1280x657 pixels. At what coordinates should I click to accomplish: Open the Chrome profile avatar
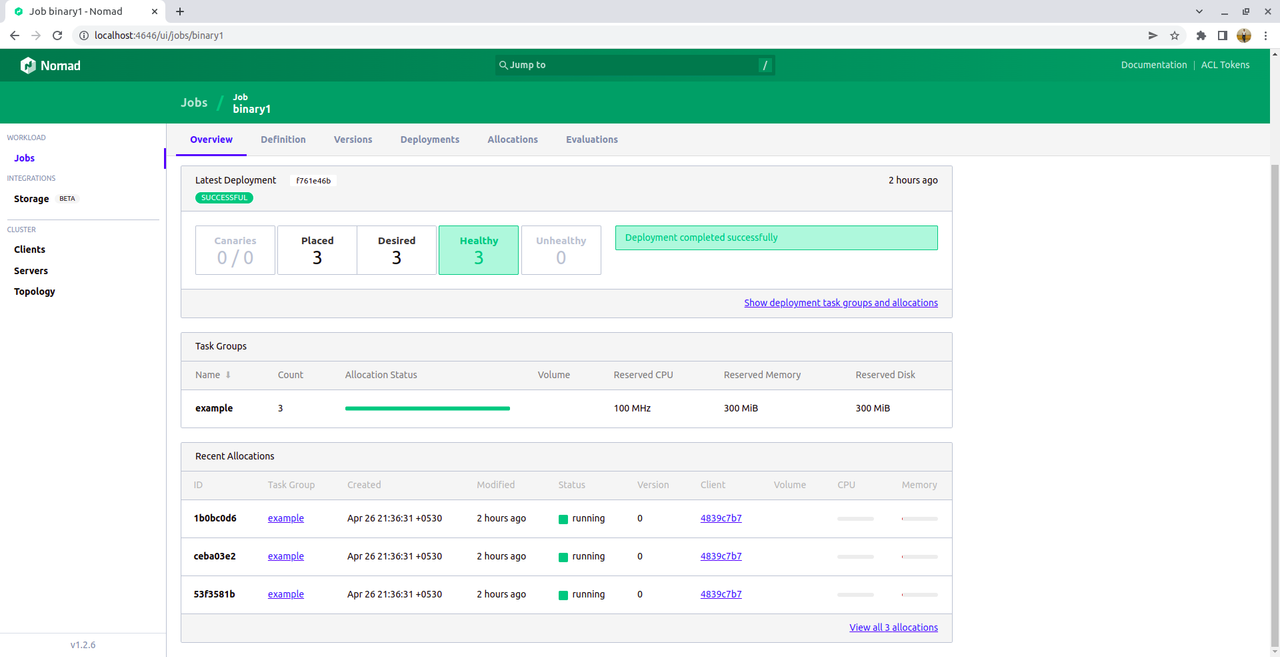[1244, 35]
